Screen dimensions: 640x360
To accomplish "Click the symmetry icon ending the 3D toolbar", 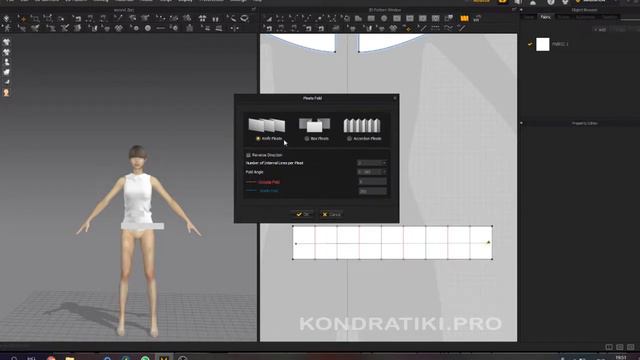I will pyautogui.click(x=234, y=28).
